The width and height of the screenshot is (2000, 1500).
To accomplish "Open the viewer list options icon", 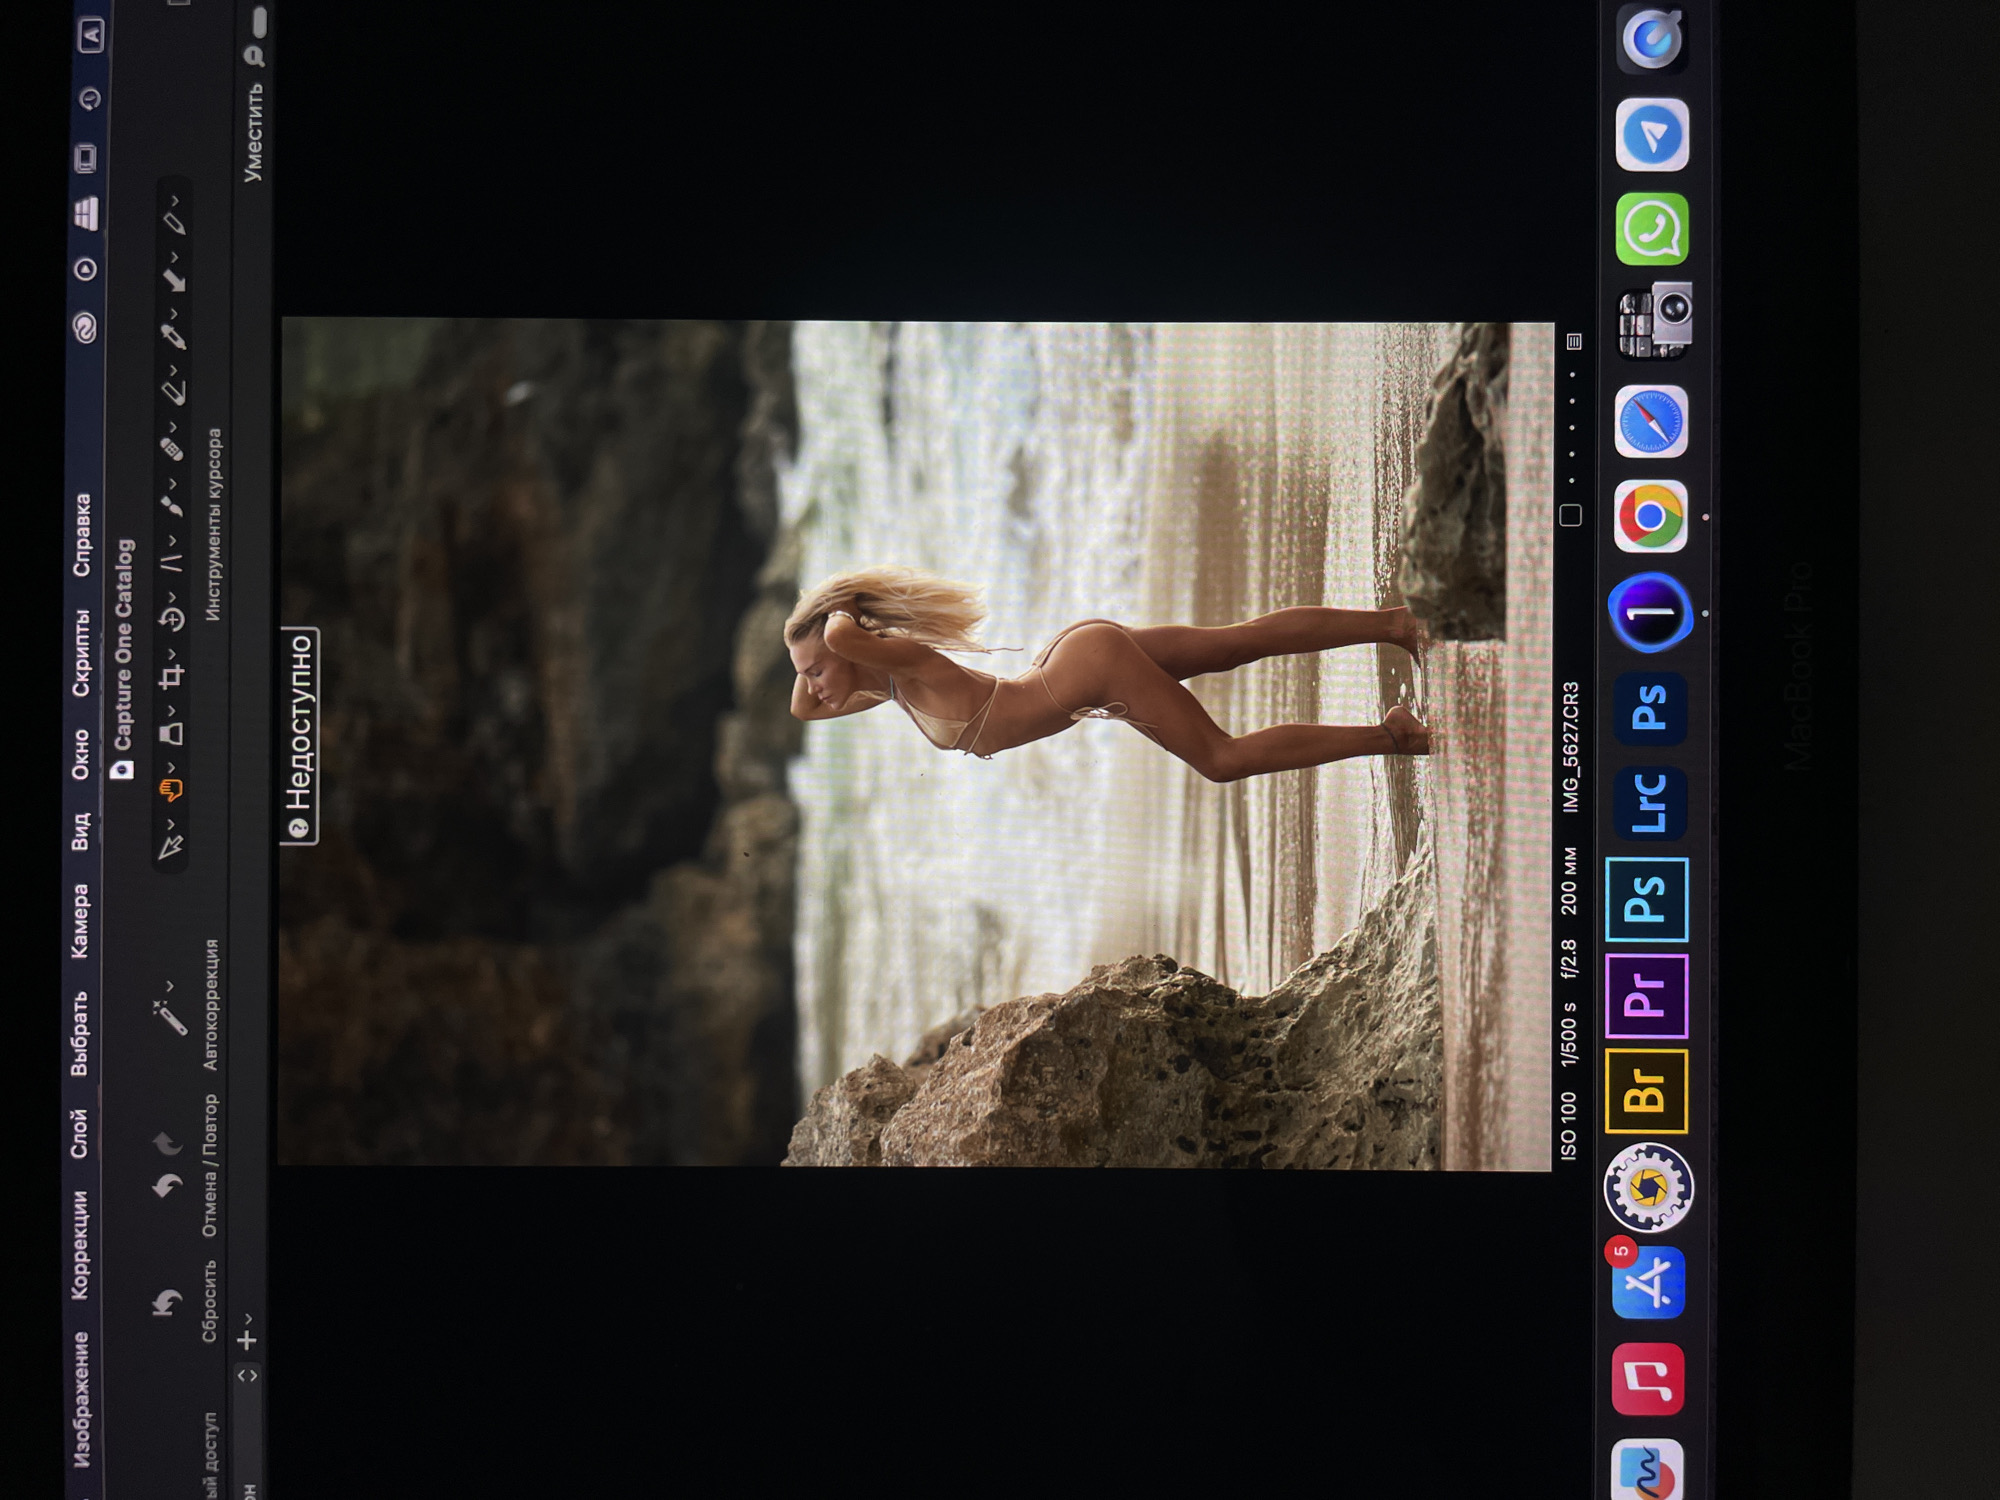I will tap(1574, 342).
